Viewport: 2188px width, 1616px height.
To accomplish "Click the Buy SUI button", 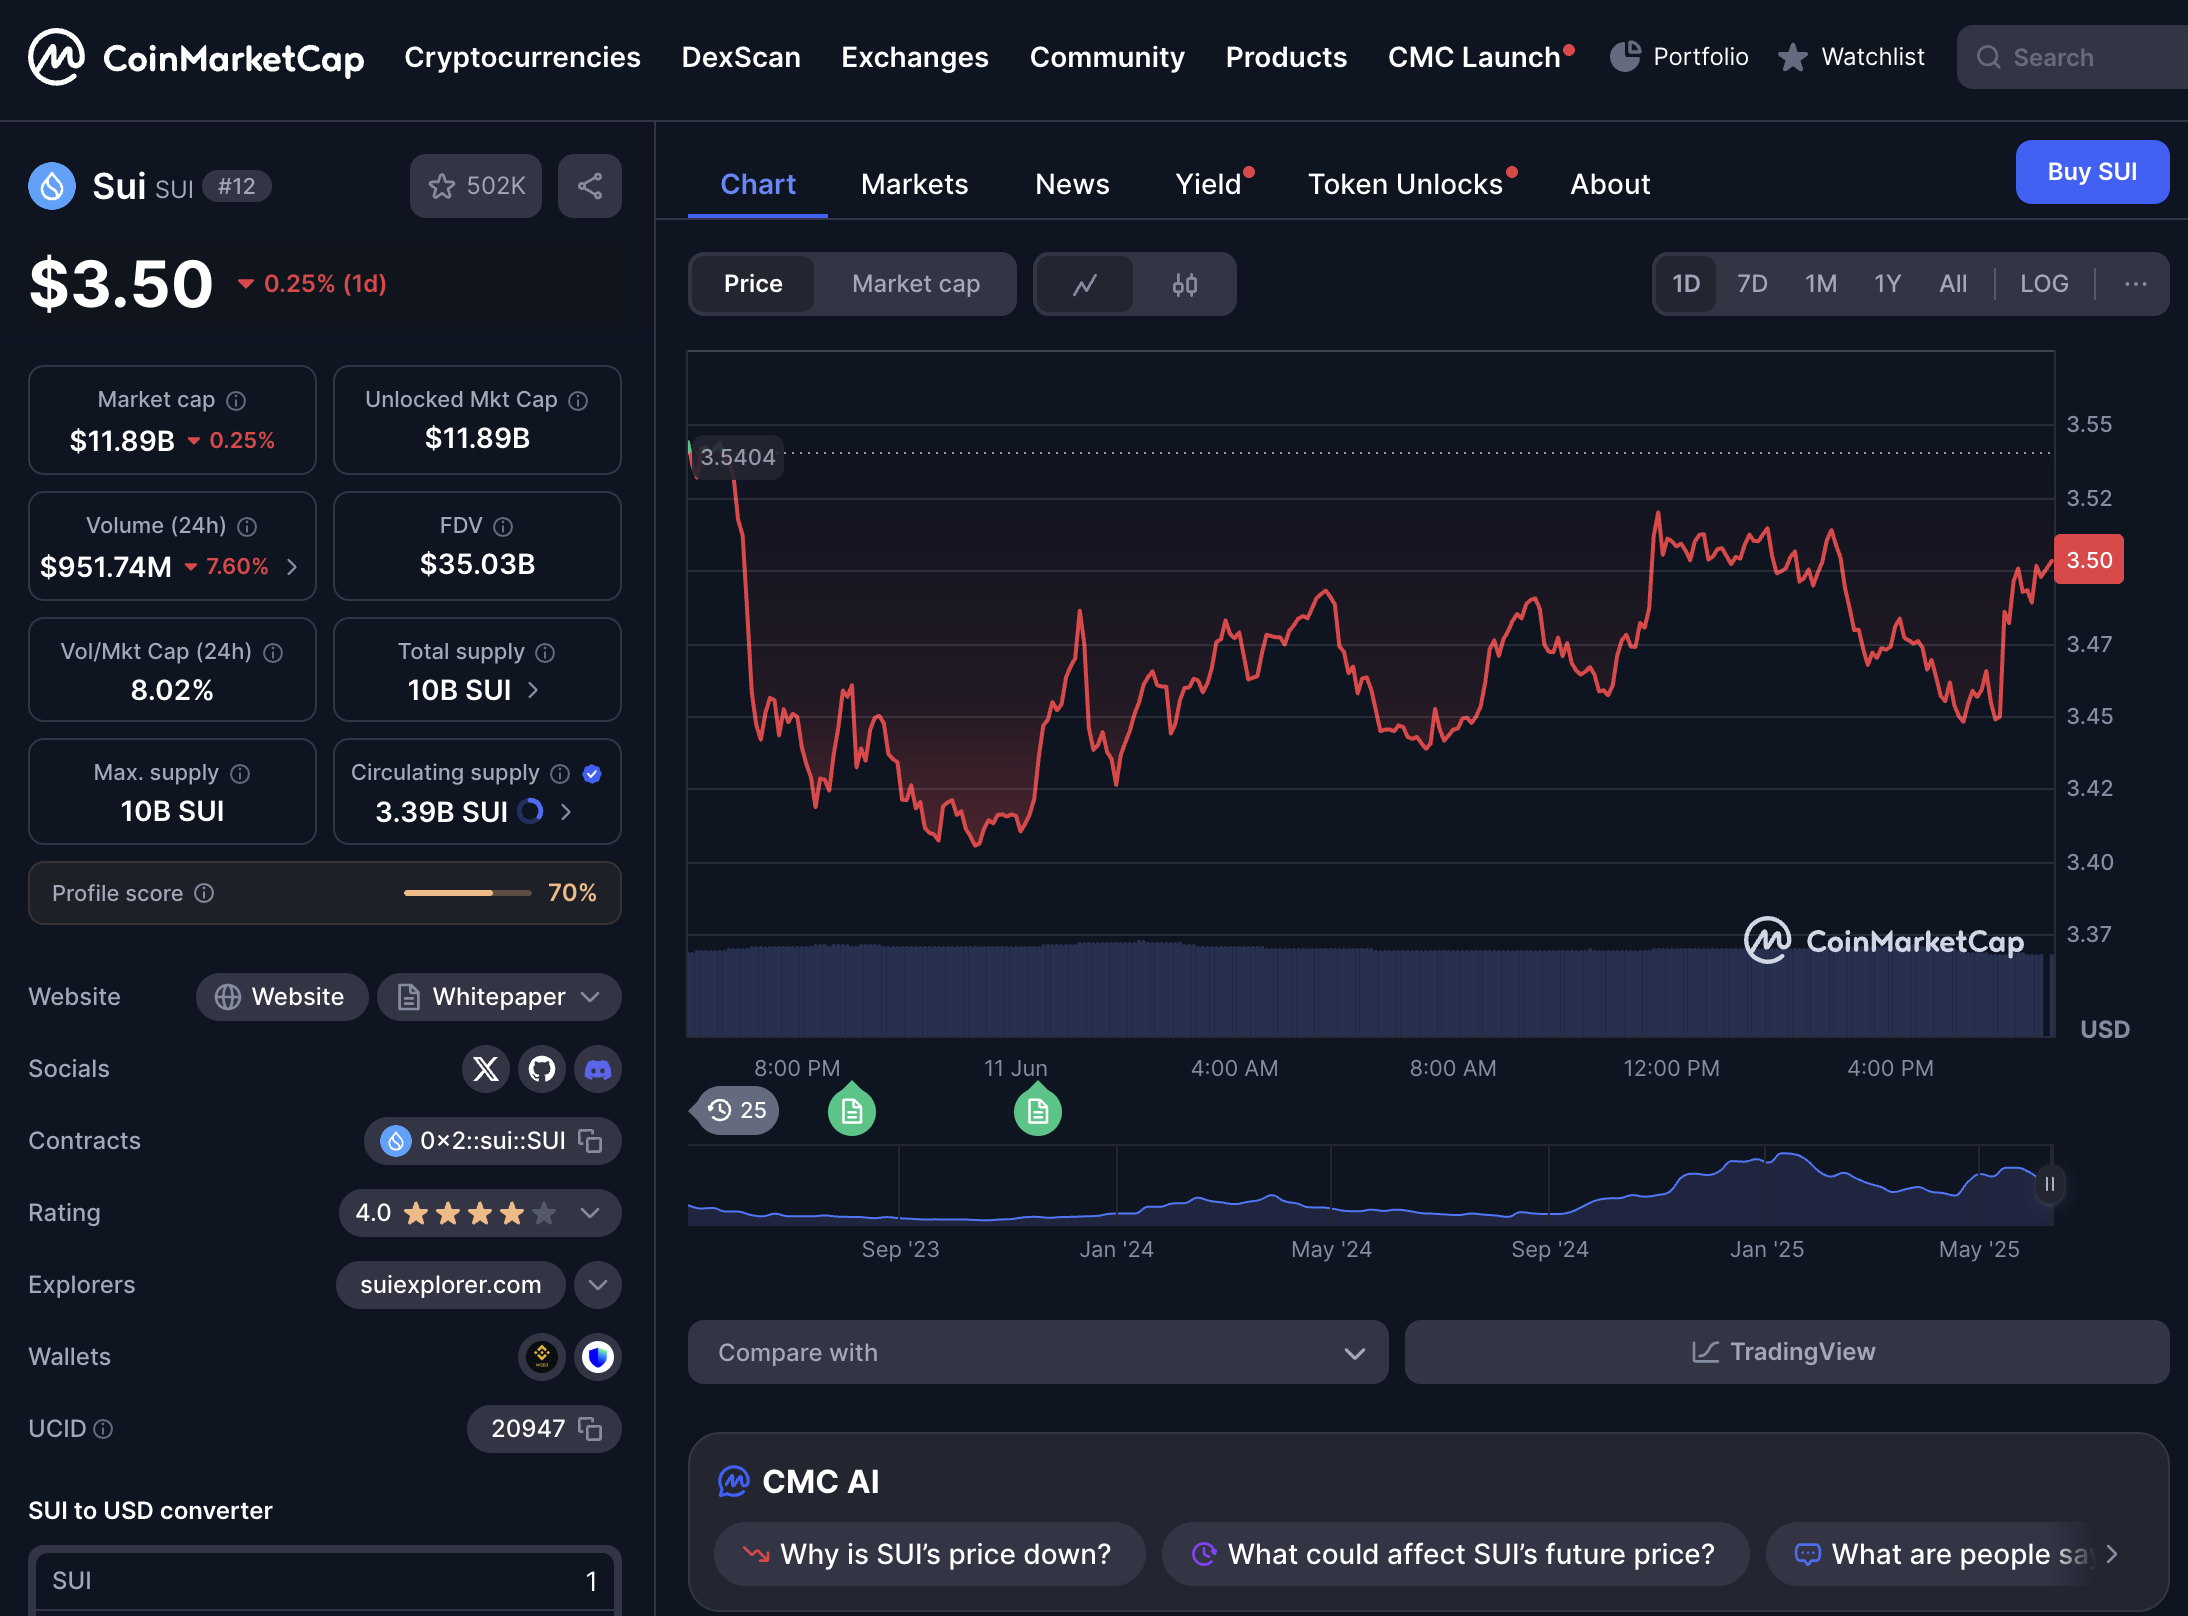I will (x=2092, y=172).
